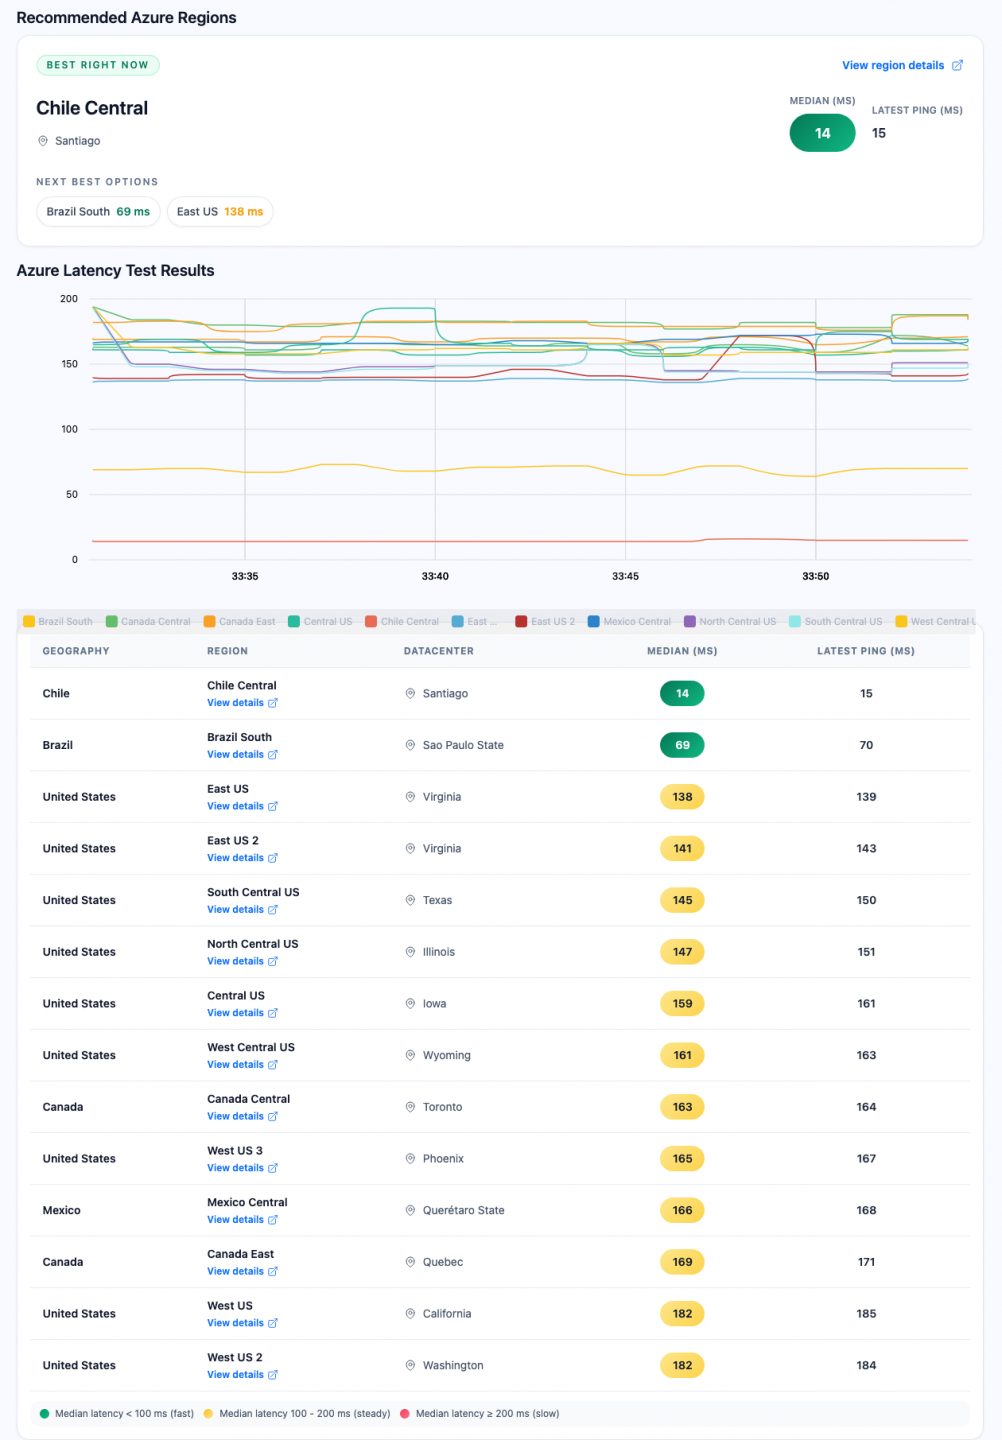Hide the Mexico Central series in legend
The image size is (1002, 1440).
[x=629, y=621]
